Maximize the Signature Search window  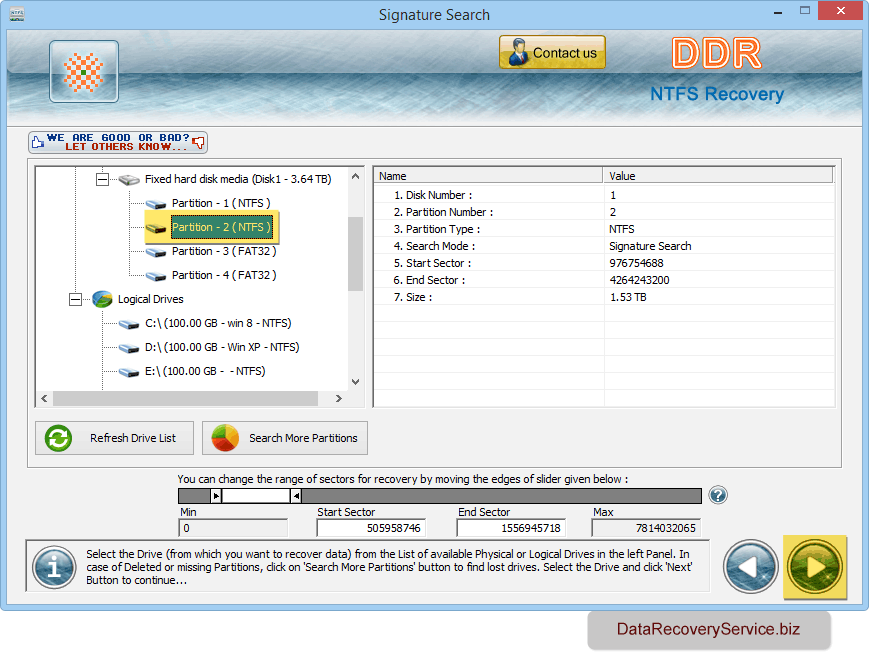(805, 11)
